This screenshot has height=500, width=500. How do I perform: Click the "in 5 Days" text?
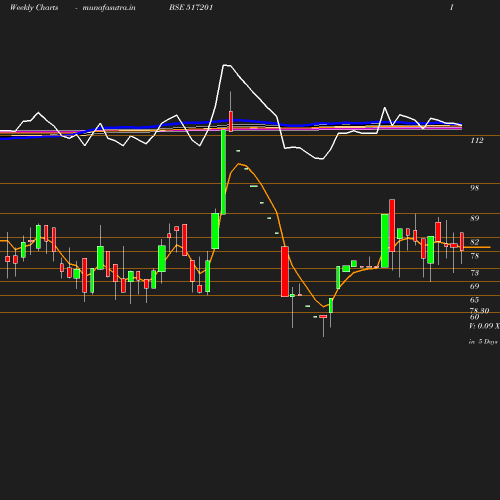[483, 342]
